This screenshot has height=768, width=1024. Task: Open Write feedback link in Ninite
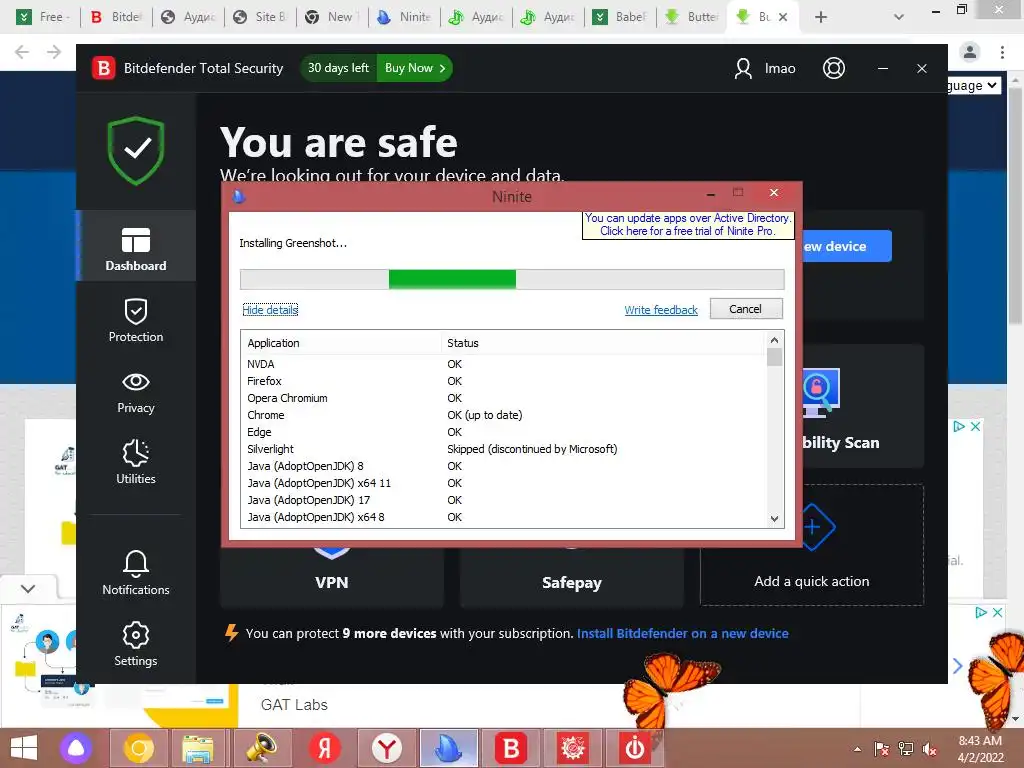[x=661, y=310]
